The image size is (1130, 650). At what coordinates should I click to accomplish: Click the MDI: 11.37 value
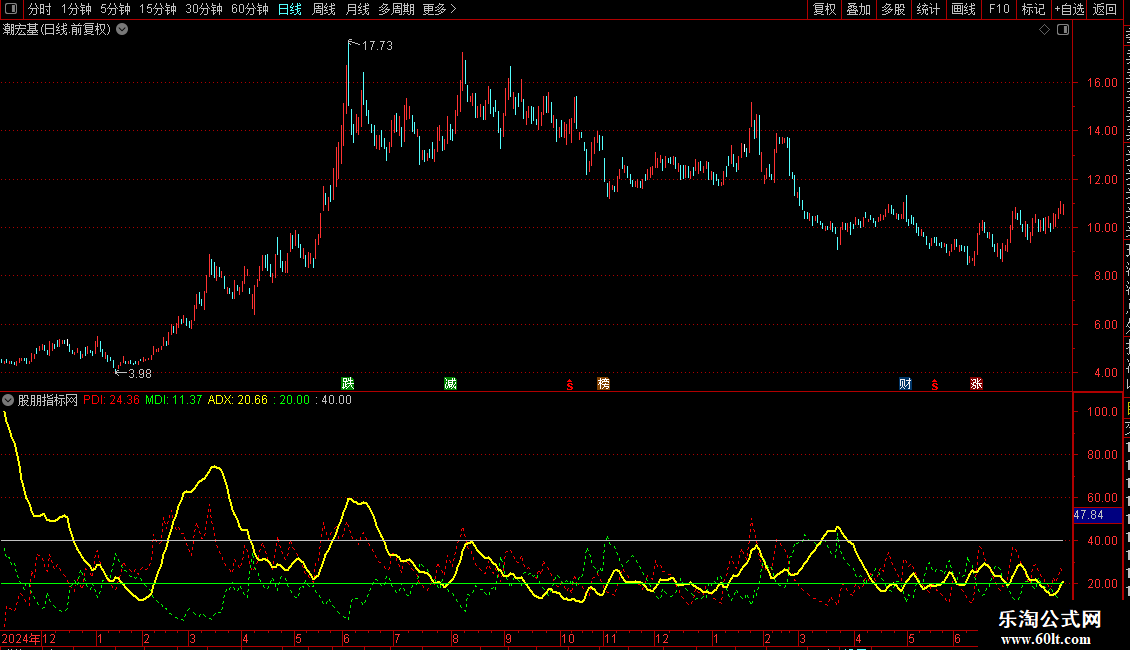point(174,400)
